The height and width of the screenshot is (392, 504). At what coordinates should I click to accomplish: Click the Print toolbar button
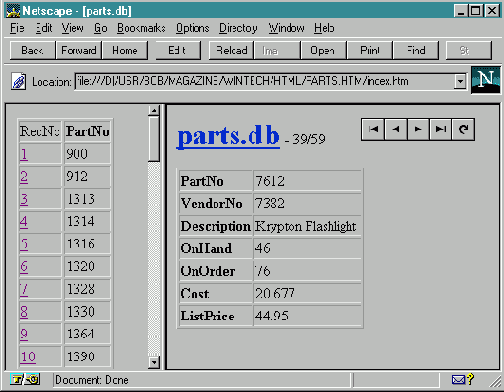click(x=370, y=50)
